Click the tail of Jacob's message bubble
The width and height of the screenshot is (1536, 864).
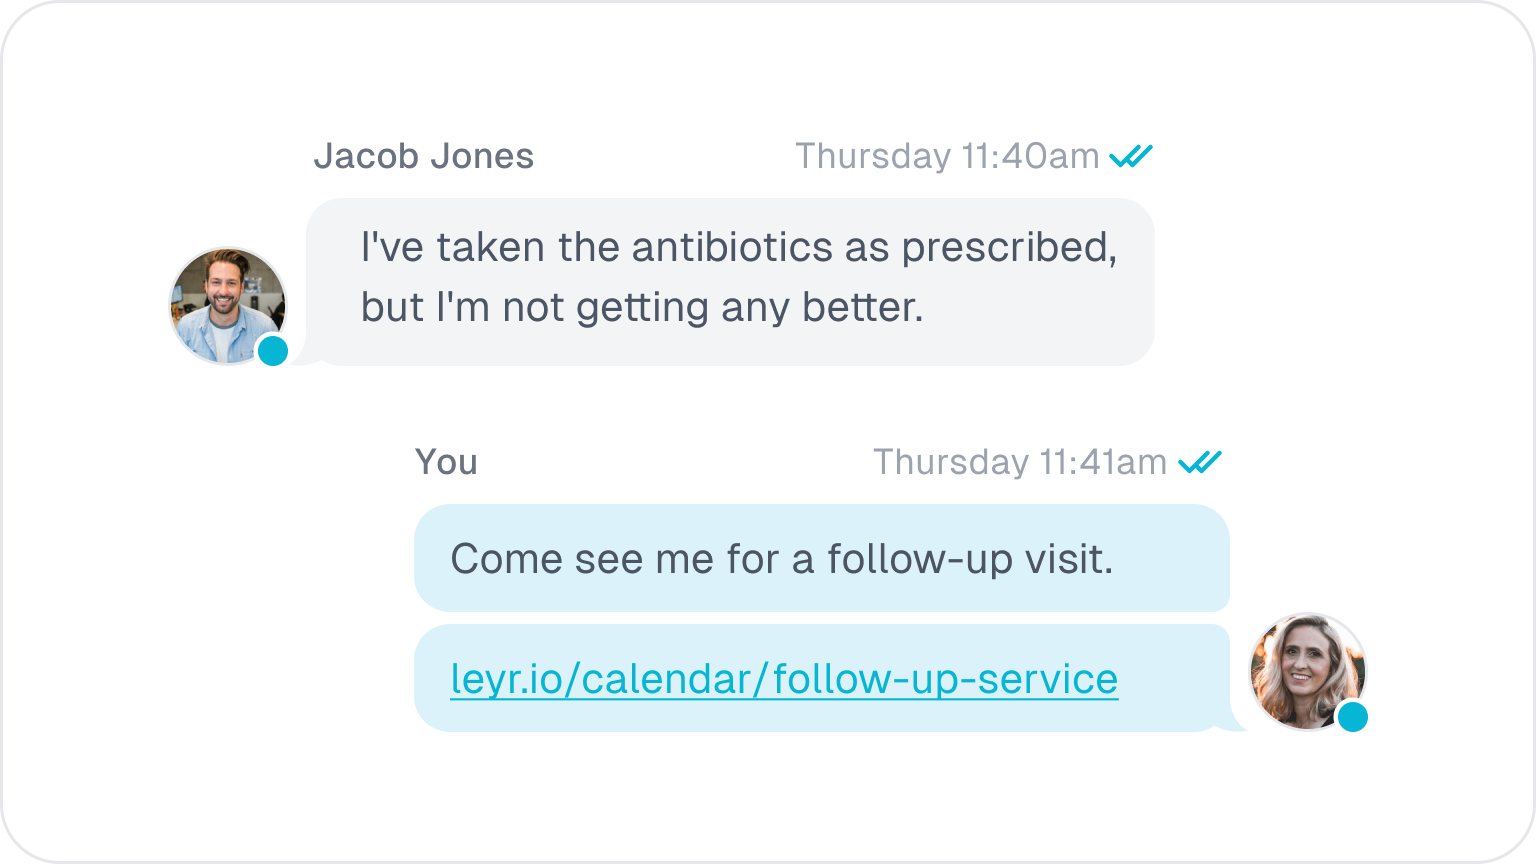303,357
